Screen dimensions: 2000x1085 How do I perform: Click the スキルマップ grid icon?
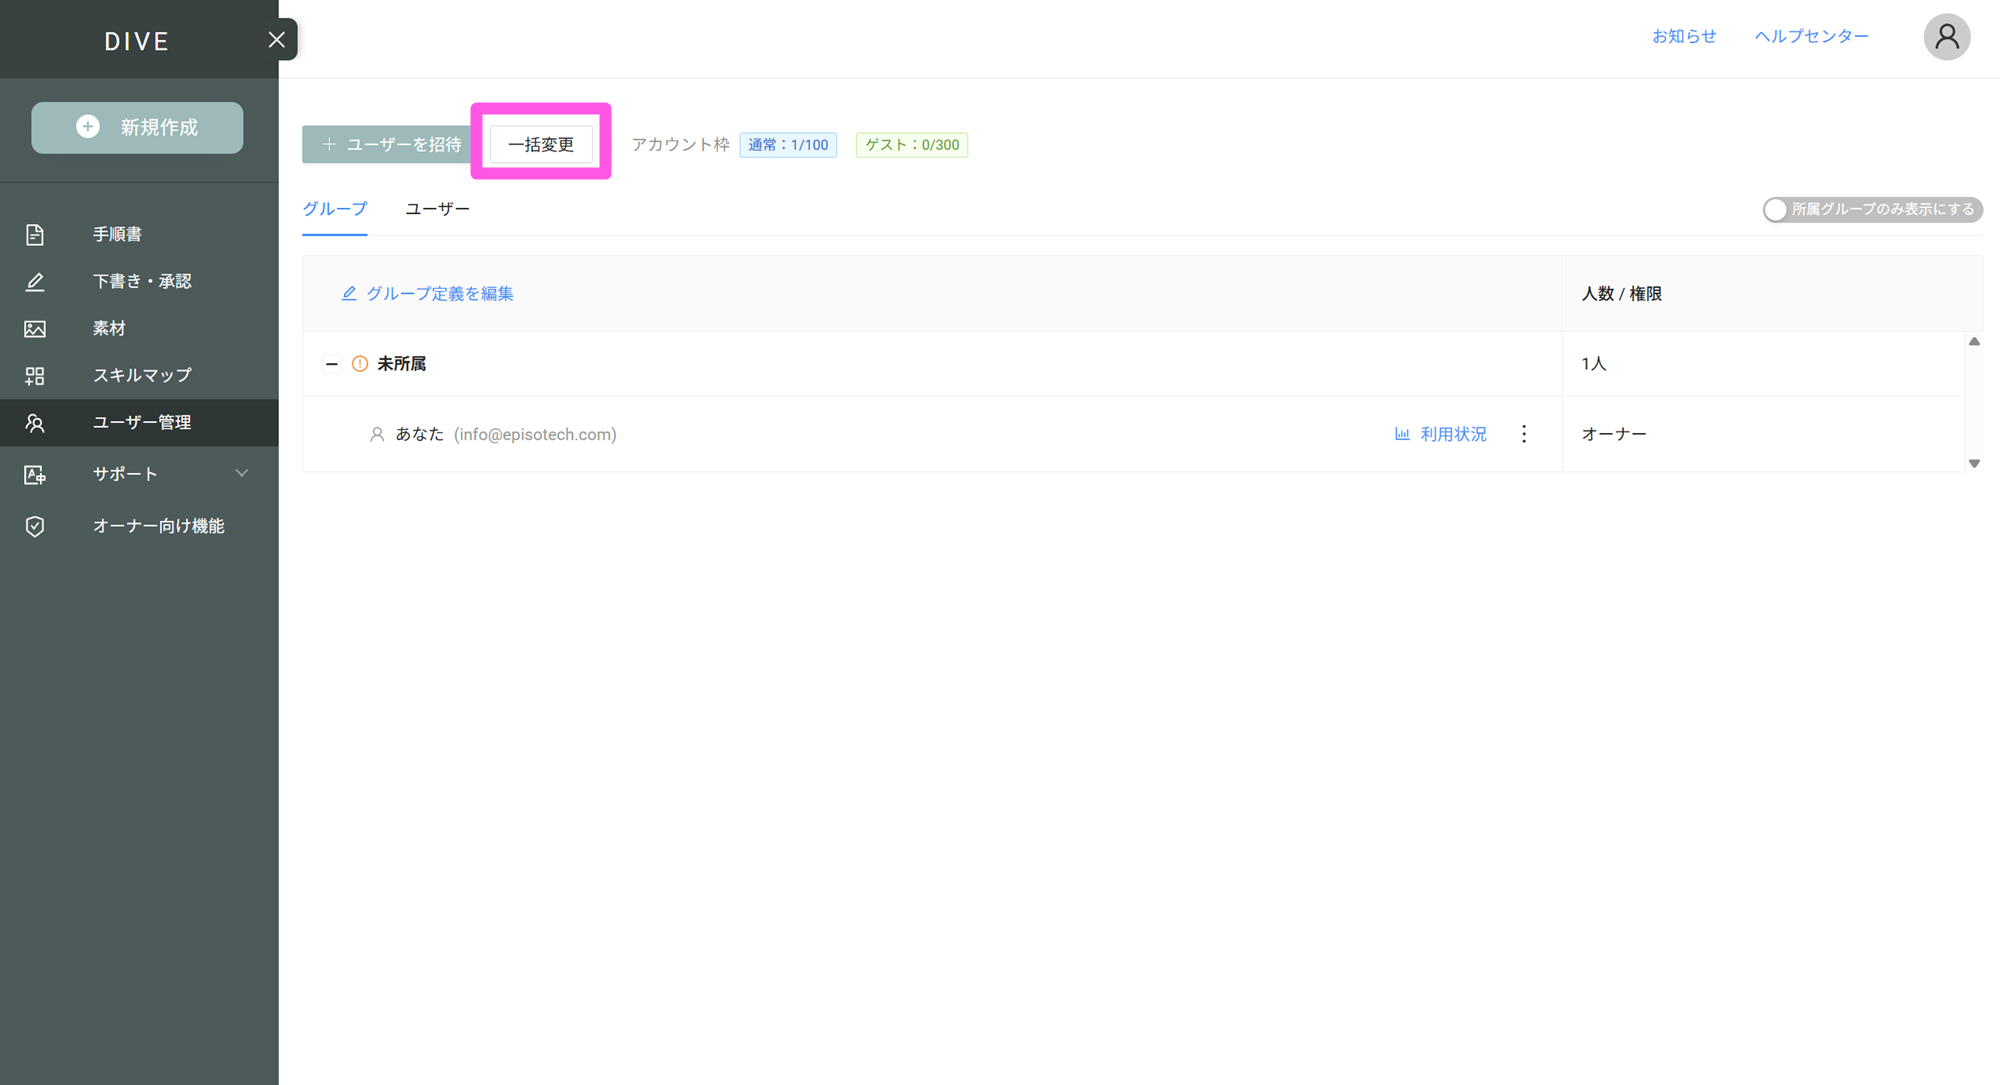coord(35,376)
